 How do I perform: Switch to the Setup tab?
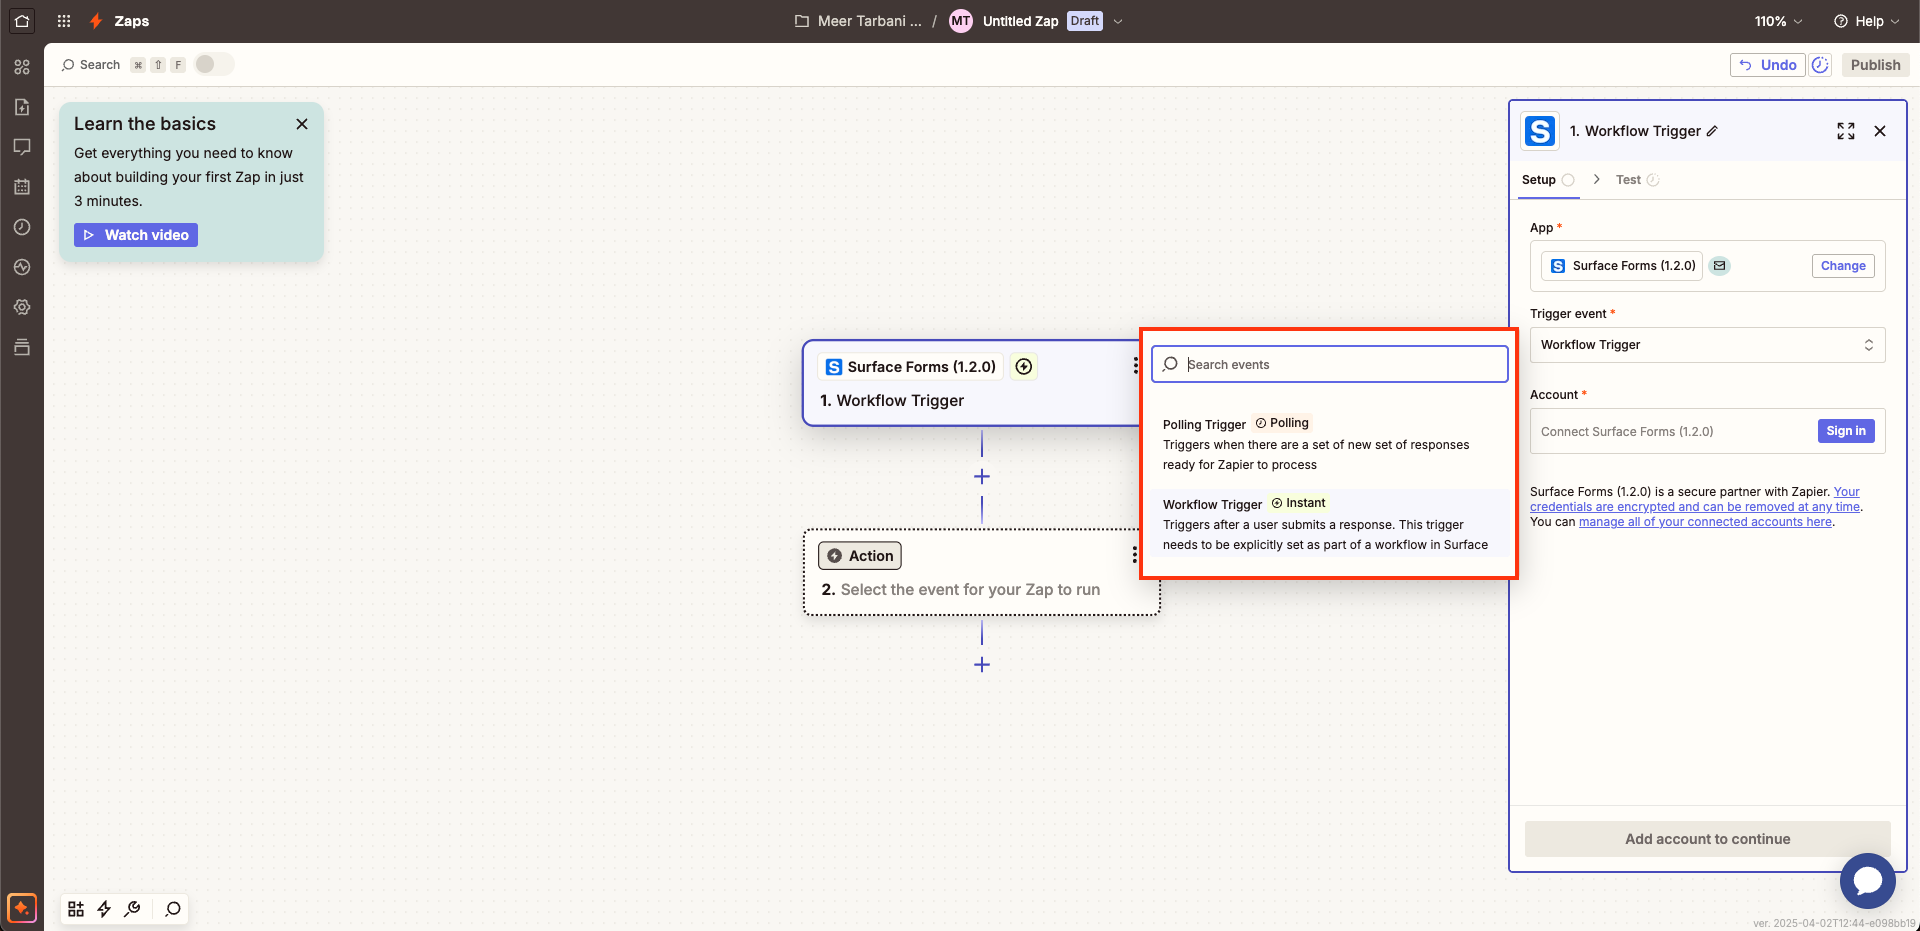pyautogui.click(x=1548, y=180)
